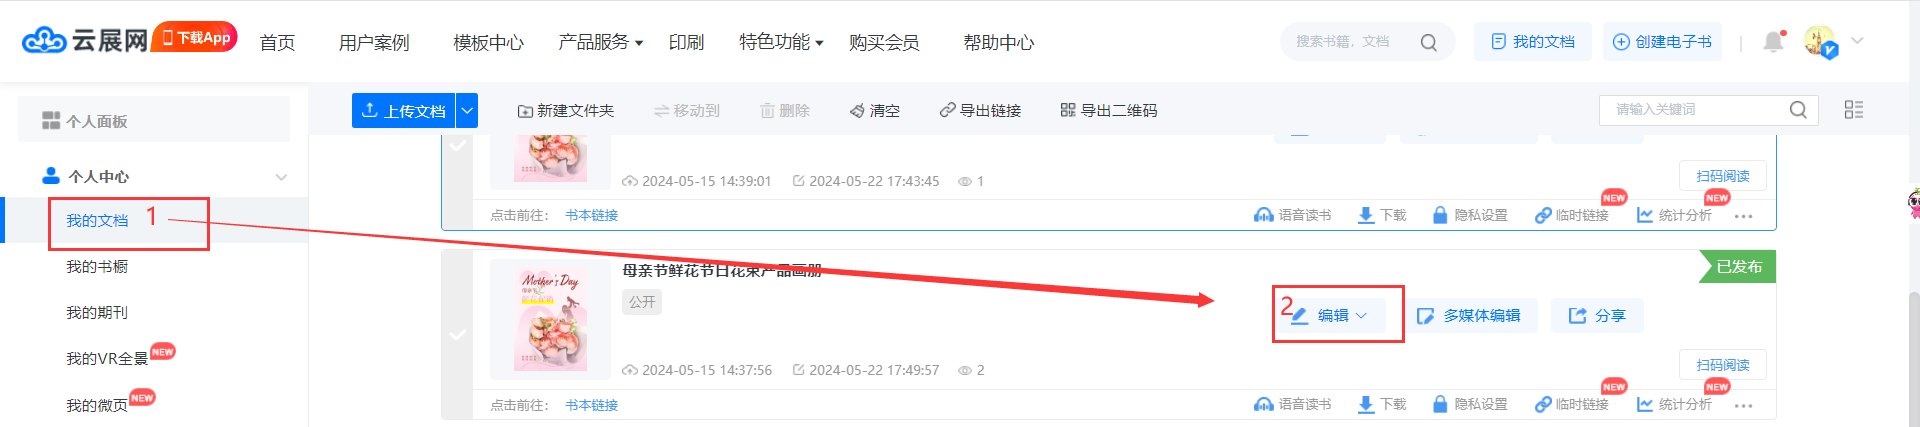The height and width of the screenshot is (427, 1920).
Task: Open the Mother's Day album cover thumbnail
Action: (550, 319)
